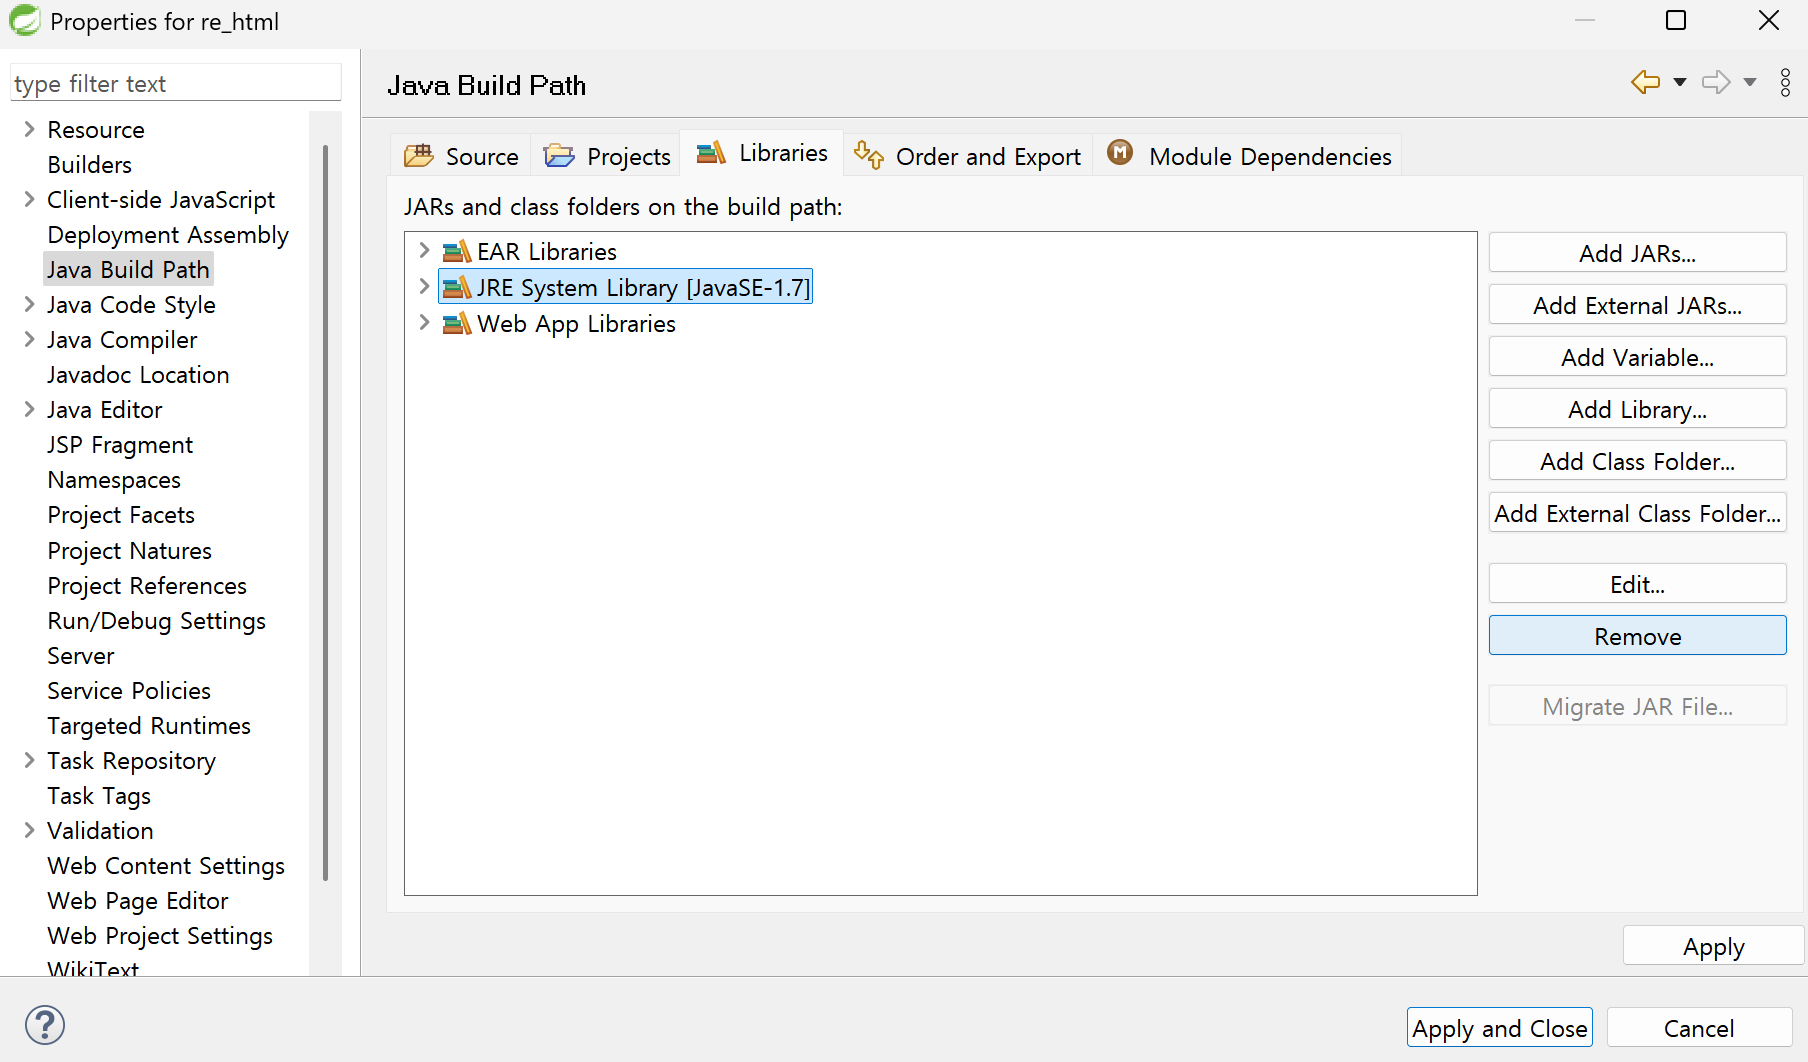
Task: Expand the EAR Libraries node
Action: coord(424,250)
